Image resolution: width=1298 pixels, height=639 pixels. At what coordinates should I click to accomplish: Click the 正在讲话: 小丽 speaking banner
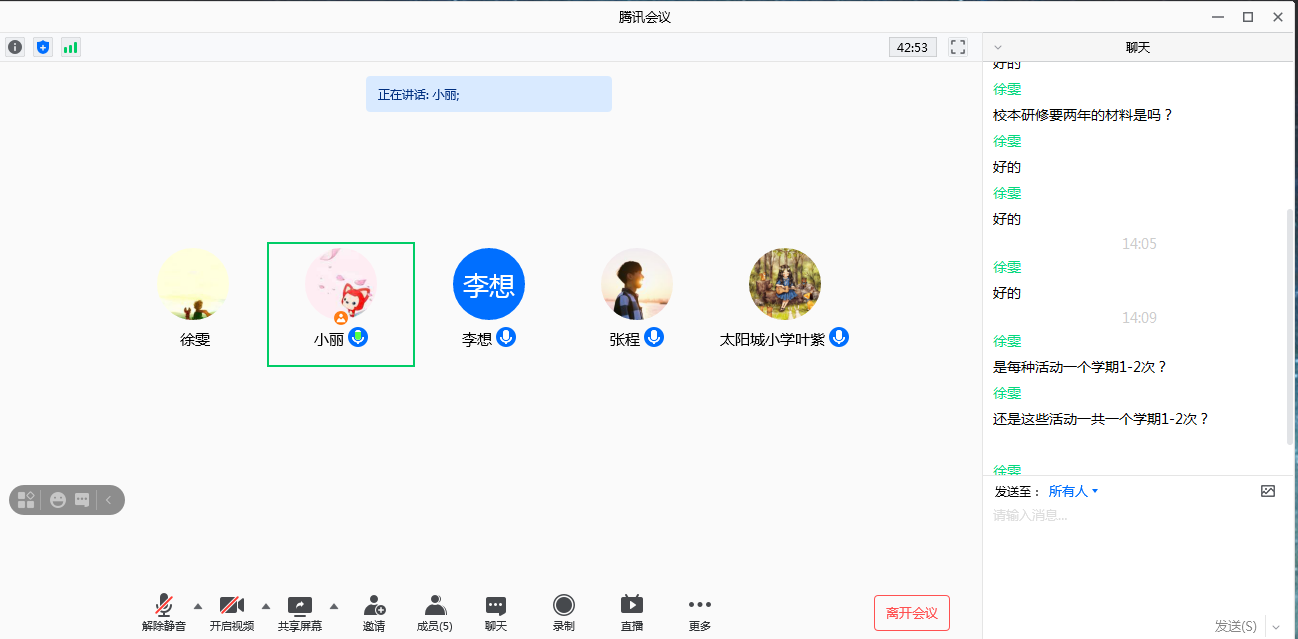click(489, 94)
